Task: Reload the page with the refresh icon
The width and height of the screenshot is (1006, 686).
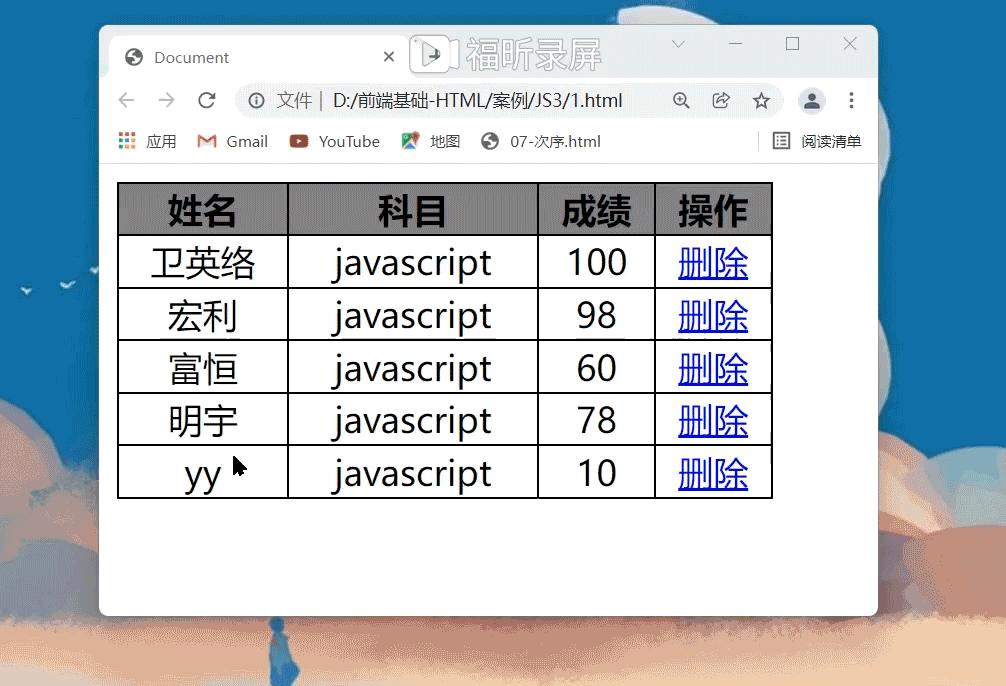Action: coord(207,100)
